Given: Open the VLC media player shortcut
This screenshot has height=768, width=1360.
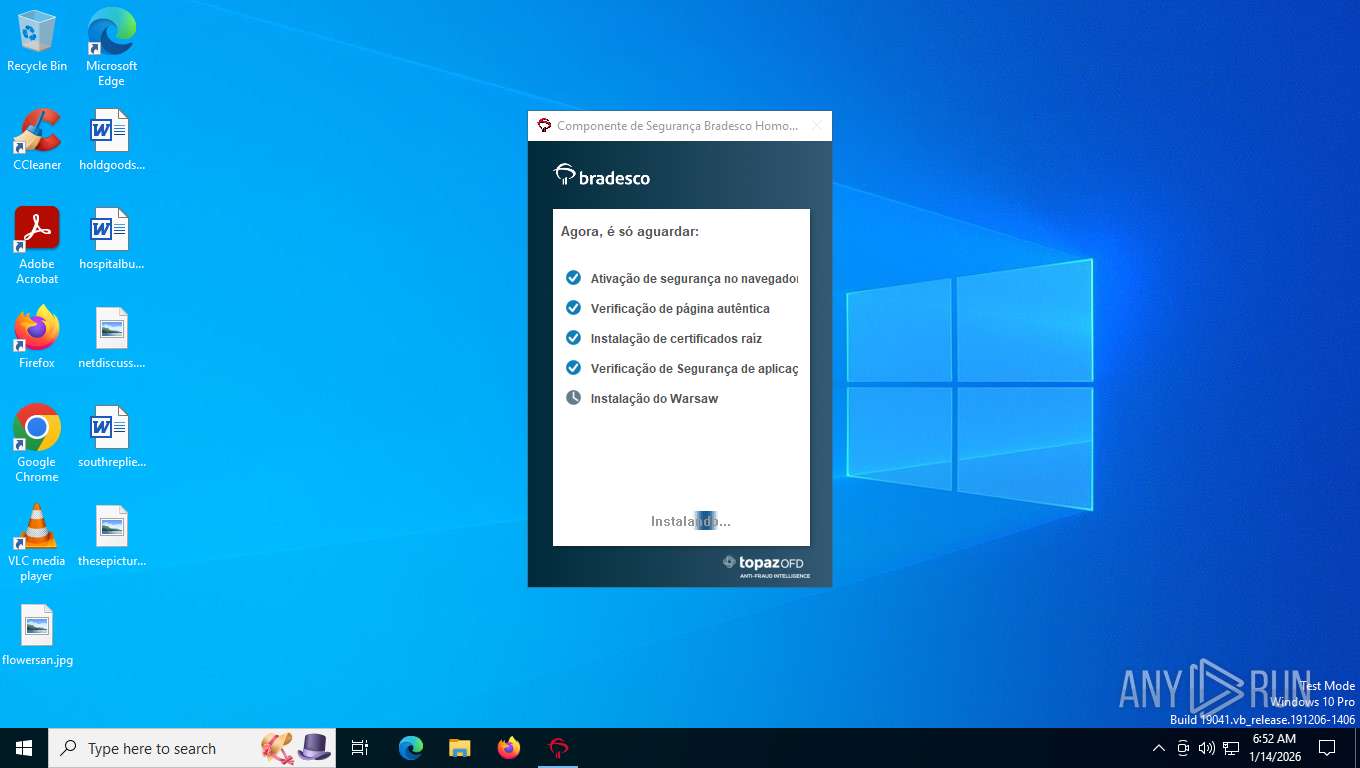Looking at the screenshot, I should point(37,543).
